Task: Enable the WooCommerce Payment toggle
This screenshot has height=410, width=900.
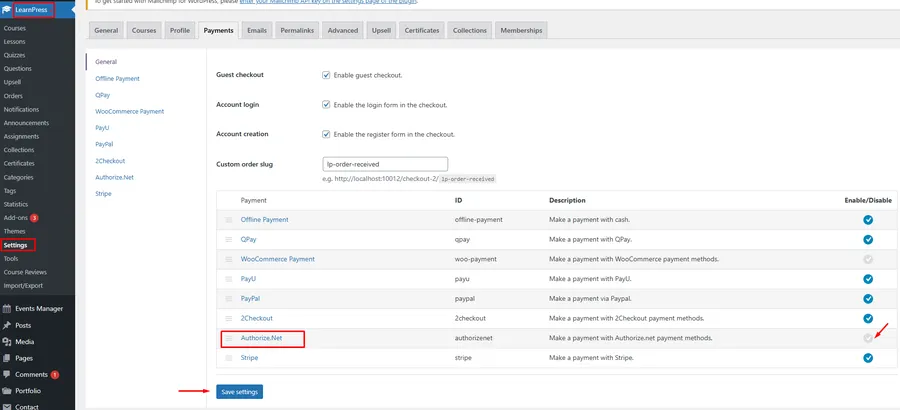Action: 868,259
